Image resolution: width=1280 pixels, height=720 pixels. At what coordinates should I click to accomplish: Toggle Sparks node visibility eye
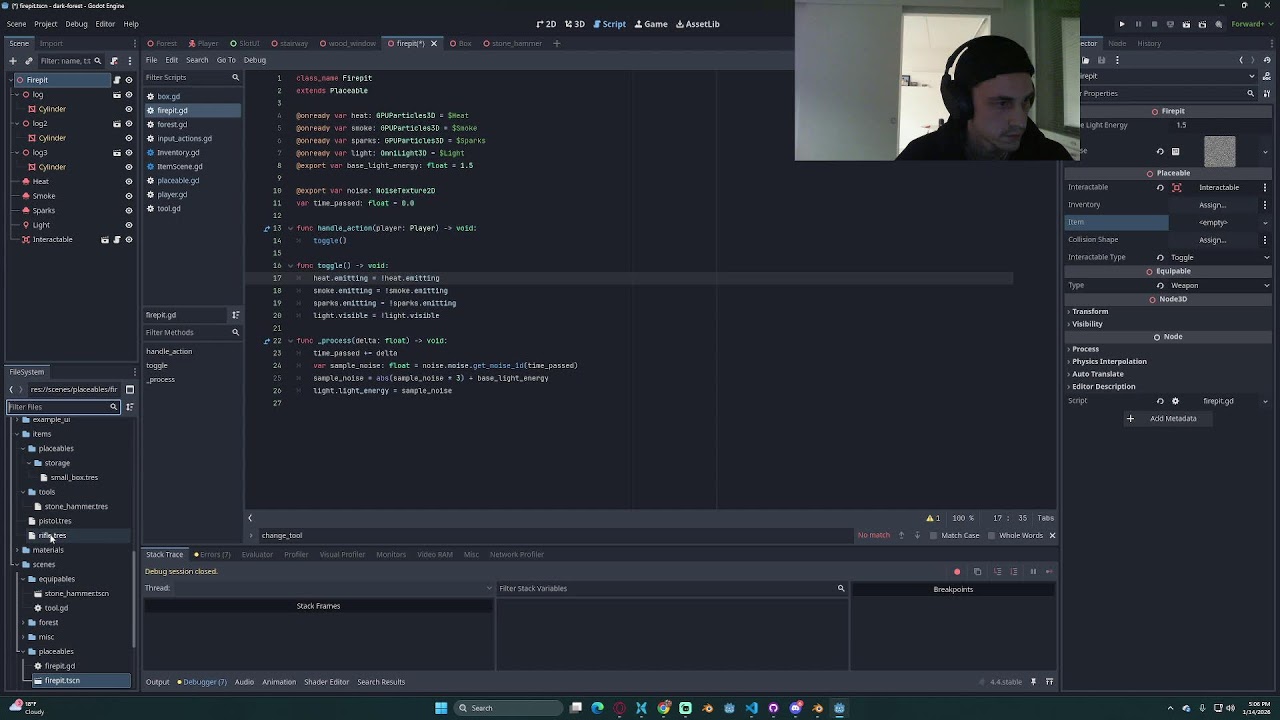(128, 211)
